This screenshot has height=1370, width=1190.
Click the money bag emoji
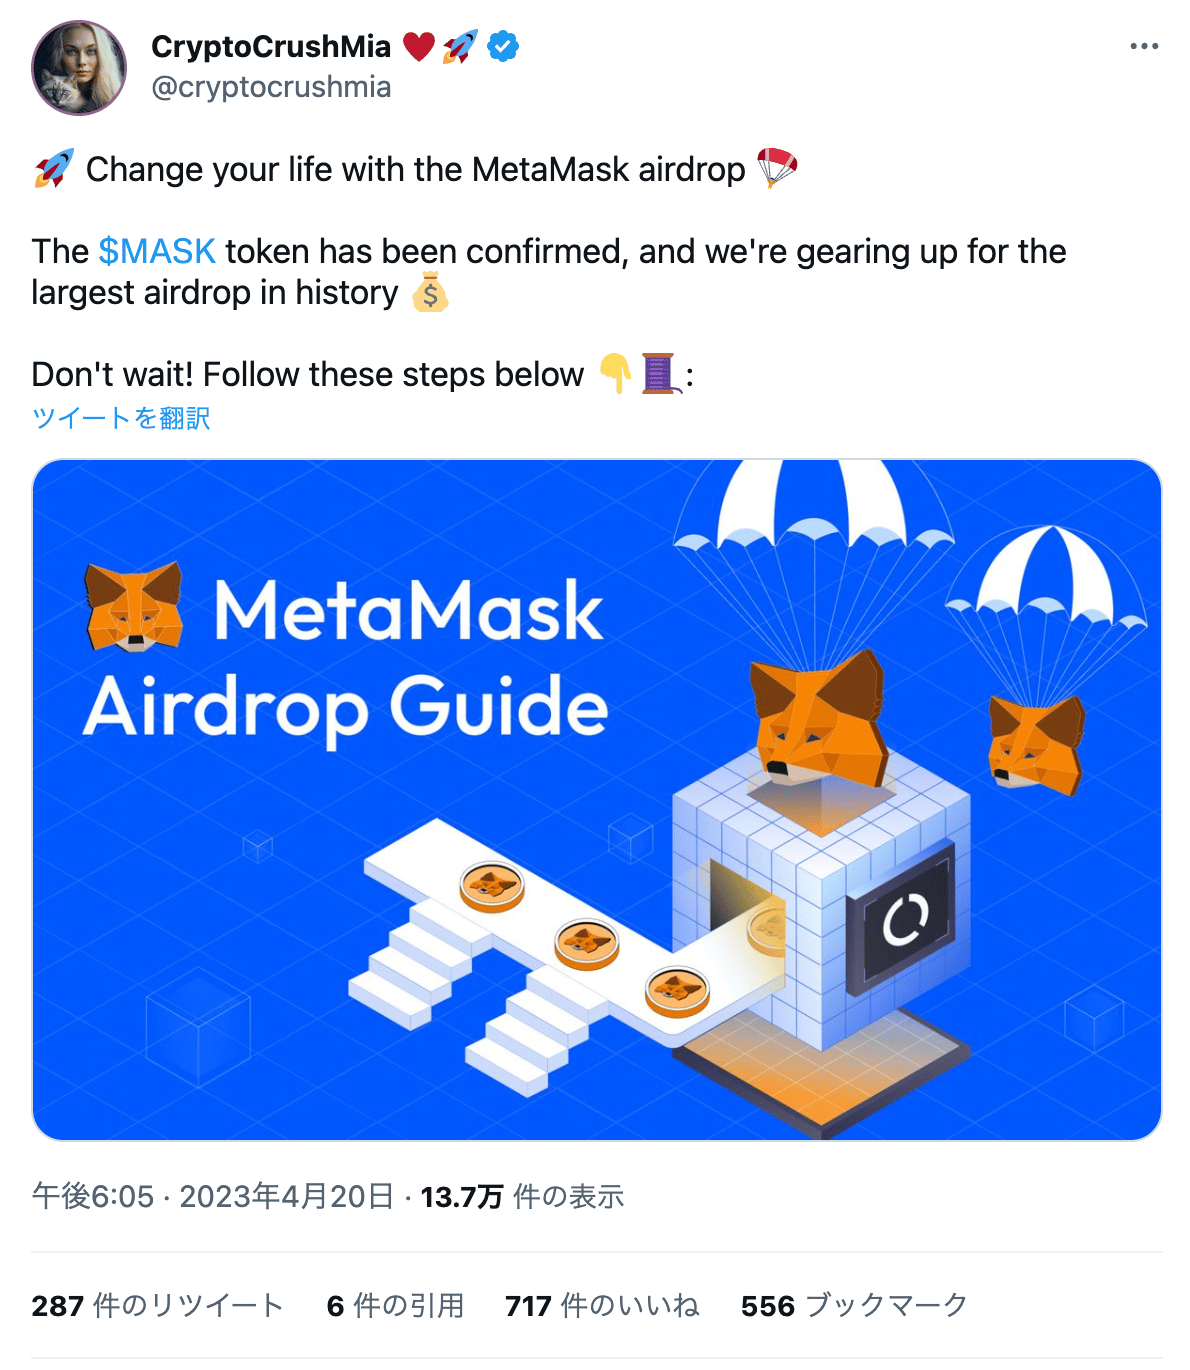coord(430,292)
